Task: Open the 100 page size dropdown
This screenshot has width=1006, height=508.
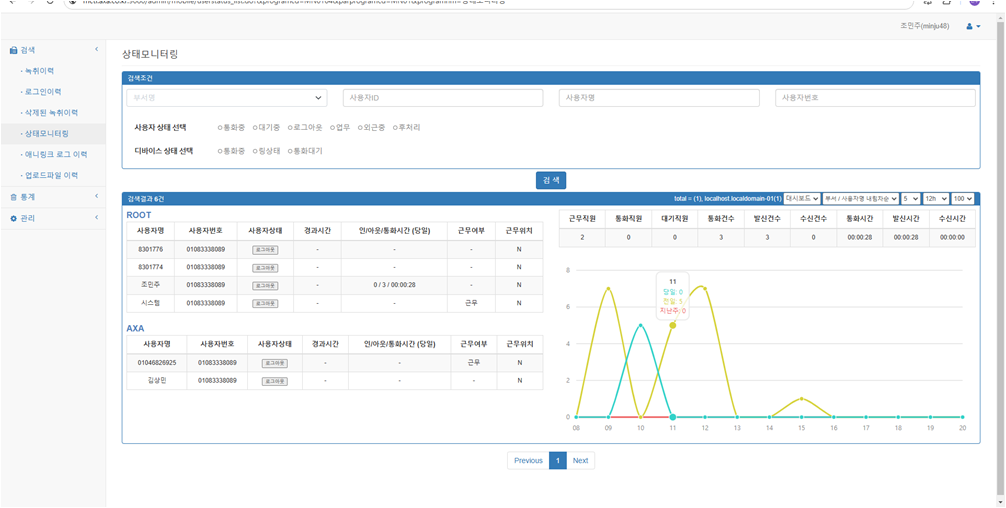Action: pos(962,199)
